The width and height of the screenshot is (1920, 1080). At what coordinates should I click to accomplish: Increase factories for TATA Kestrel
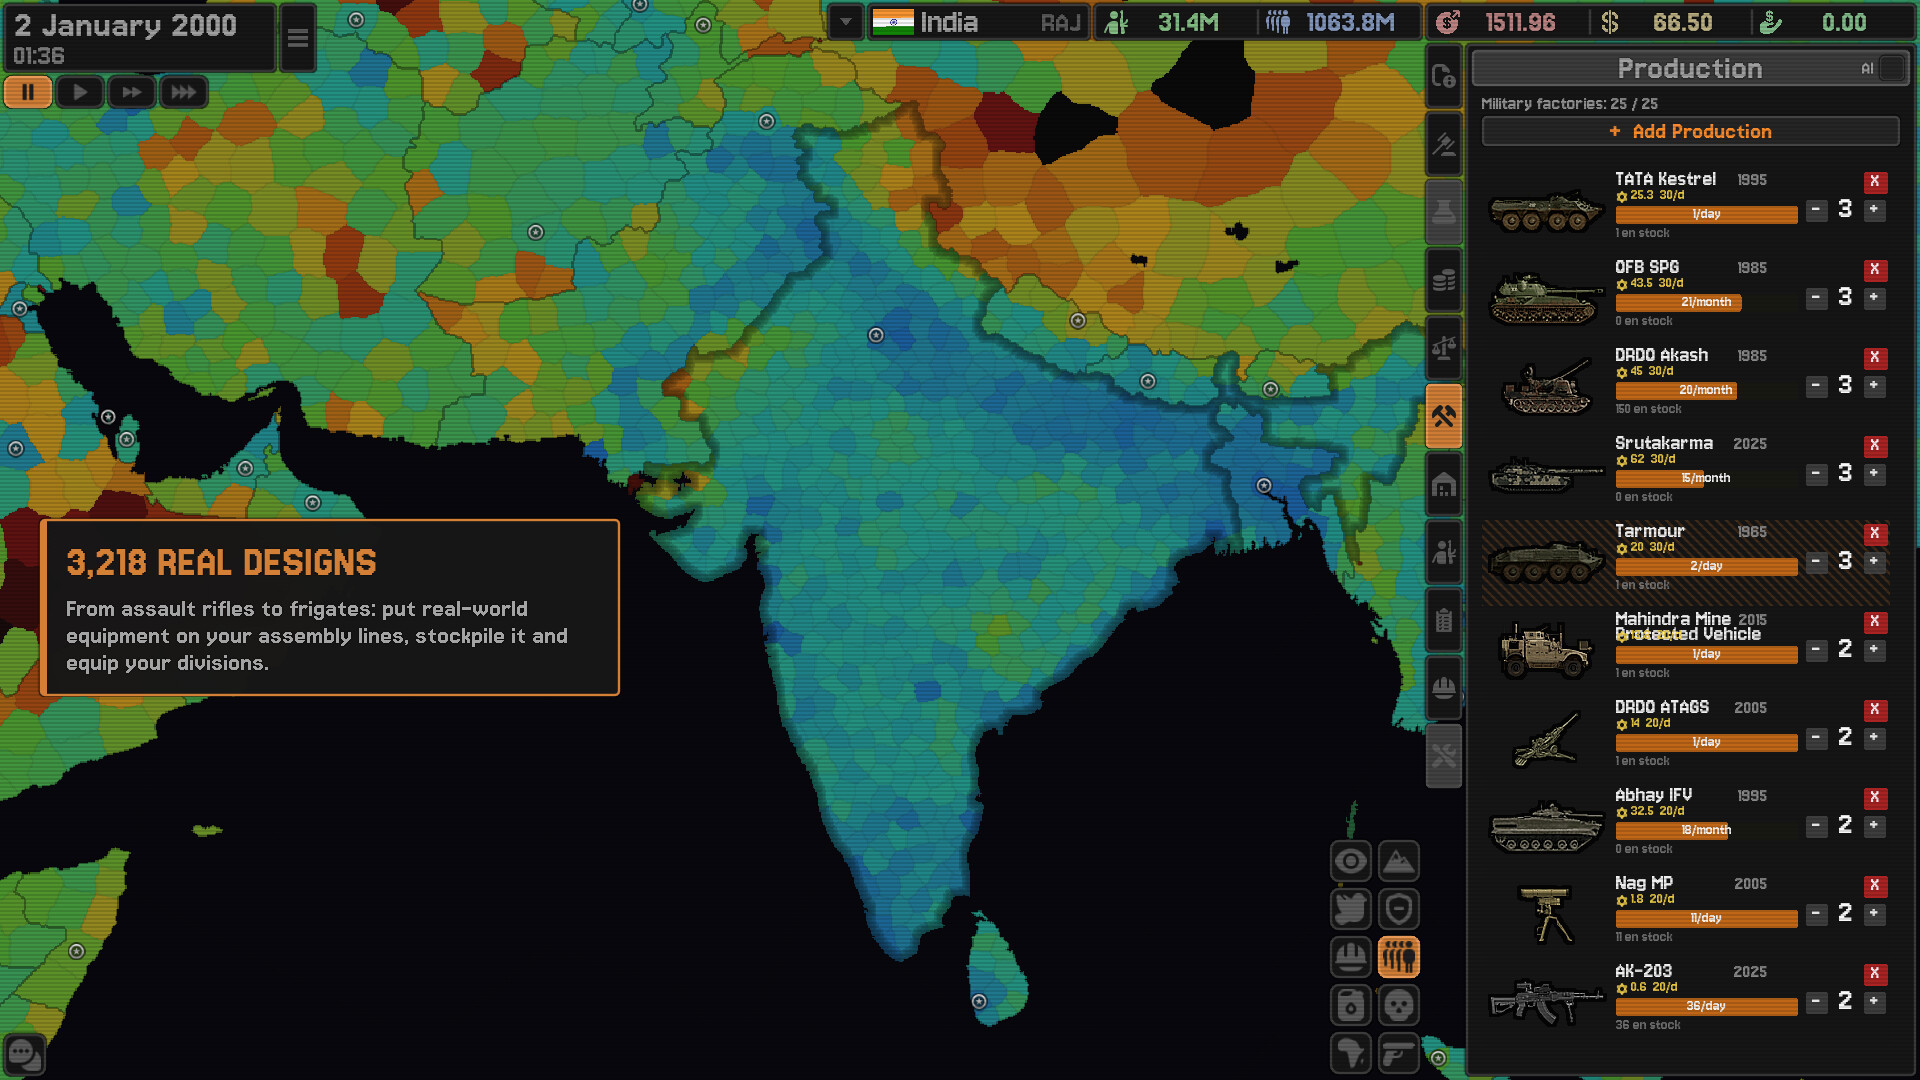1875,209
